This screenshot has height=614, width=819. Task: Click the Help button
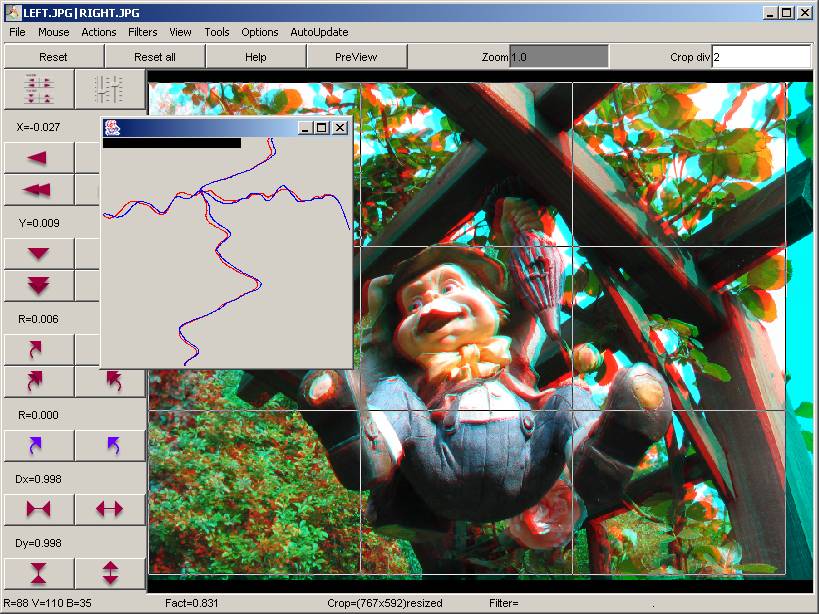click(x=255, y=57)
